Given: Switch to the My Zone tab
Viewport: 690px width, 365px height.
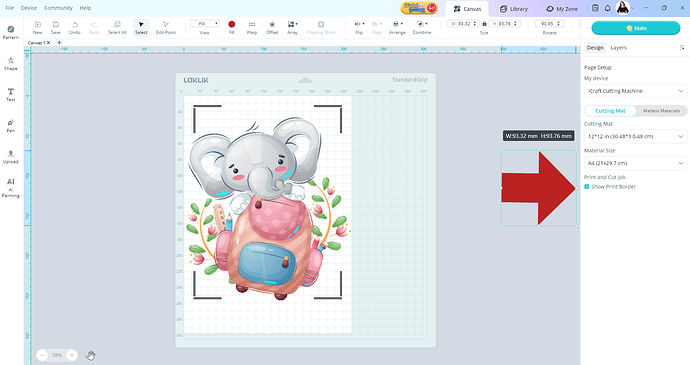Looking at the screenshot, I should pos(562,9).
